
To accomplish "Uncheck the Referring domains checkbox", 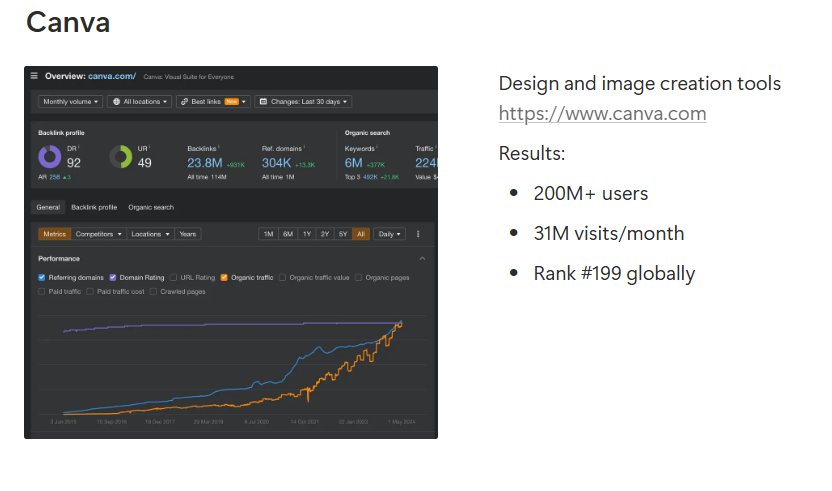I will point(42,277).
